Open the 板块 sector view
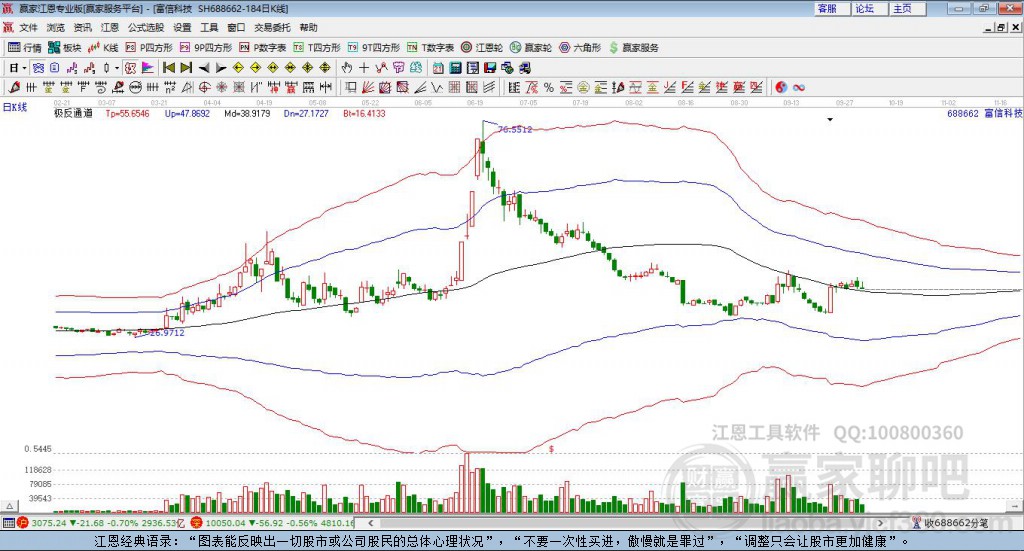 tap(64, 48)
